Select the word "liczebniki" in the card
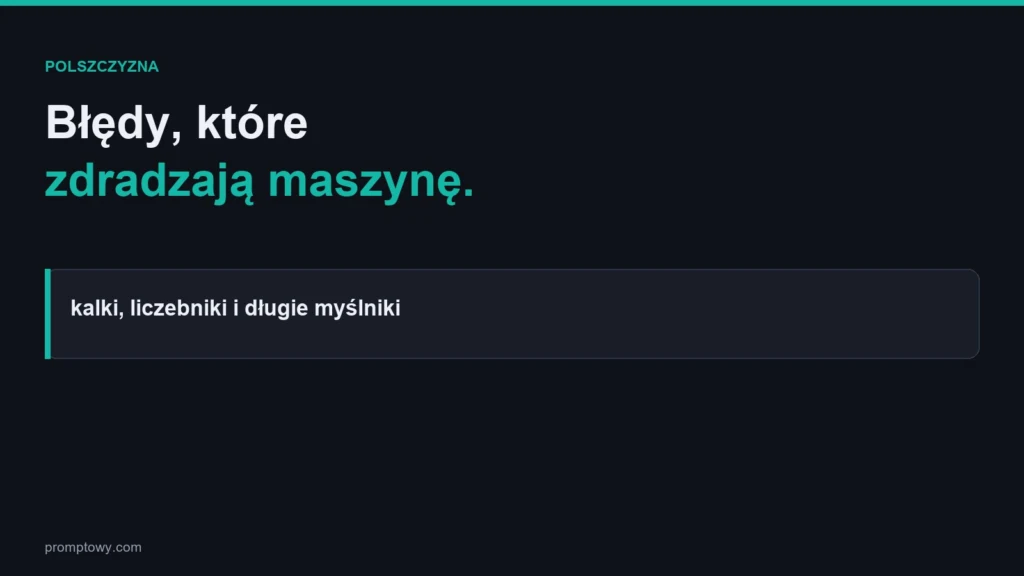1024x576 pixels. tap(178, 308)
